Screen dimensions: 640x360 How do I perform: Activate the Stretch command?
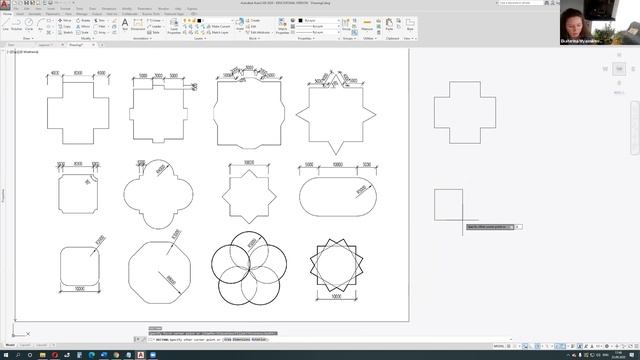[x=65, y=32]
